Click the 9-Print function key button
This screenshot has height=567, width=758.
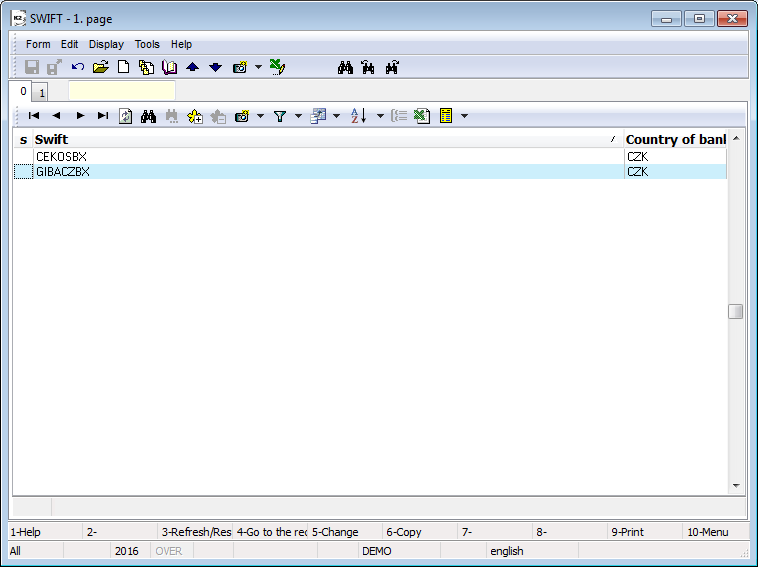point(645,532)
